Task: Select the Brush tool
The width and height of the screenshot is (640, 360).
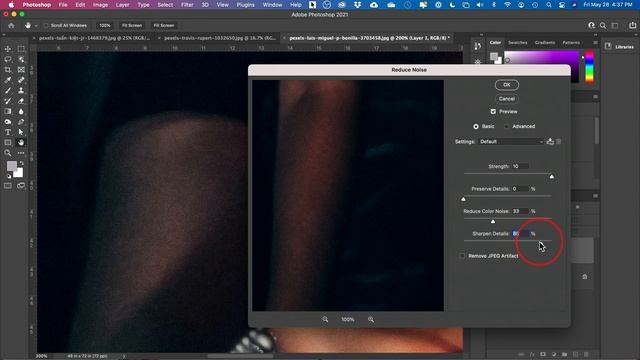Action: click(x=8, y=91)
